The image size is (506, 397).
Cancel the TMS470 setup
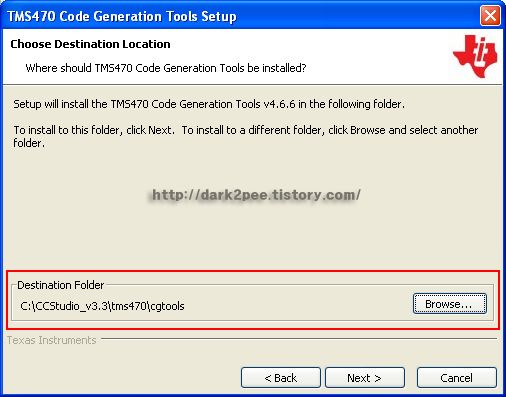[456, 378]
